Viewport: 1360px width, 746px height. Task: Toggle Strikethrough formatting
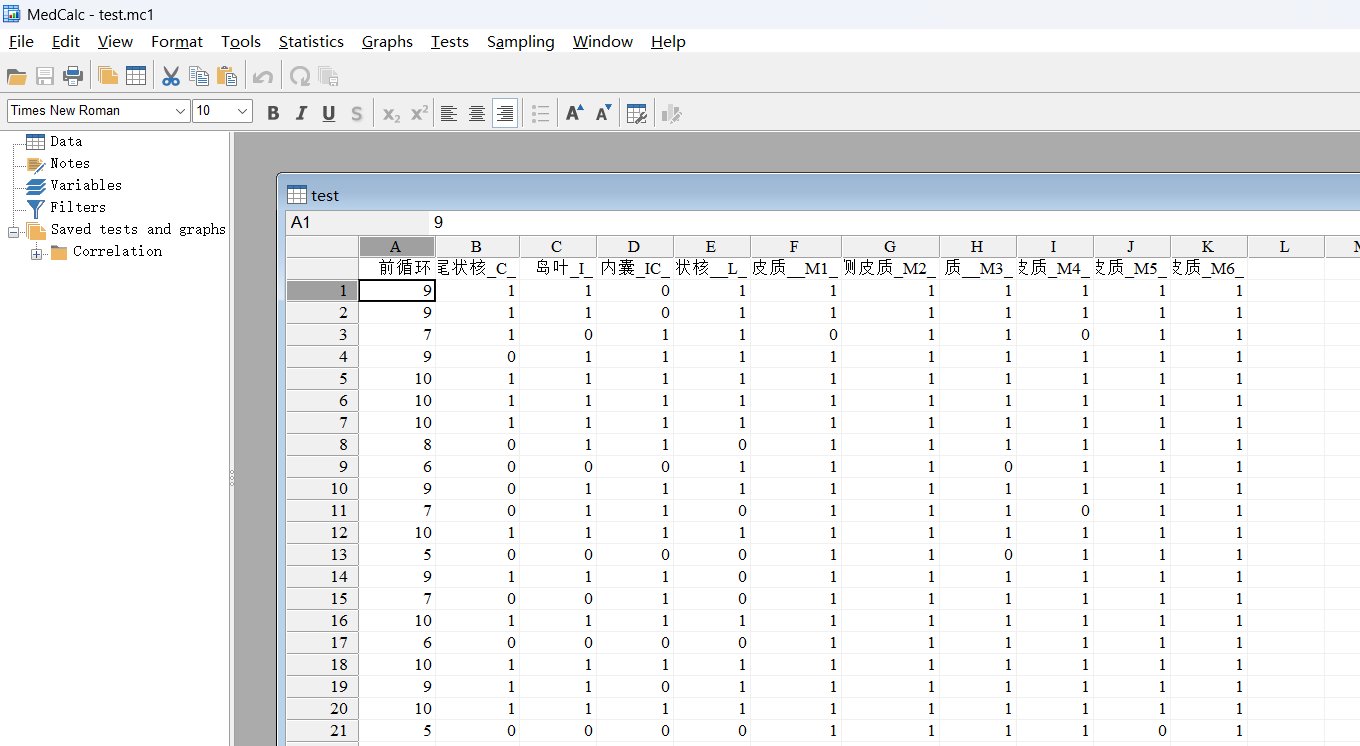pos(357,114)
